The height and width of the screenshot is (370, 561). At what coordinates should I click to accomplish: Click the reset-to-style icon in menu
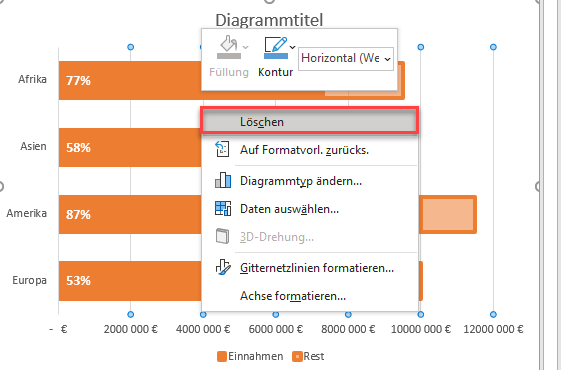(x=222, y=149)
